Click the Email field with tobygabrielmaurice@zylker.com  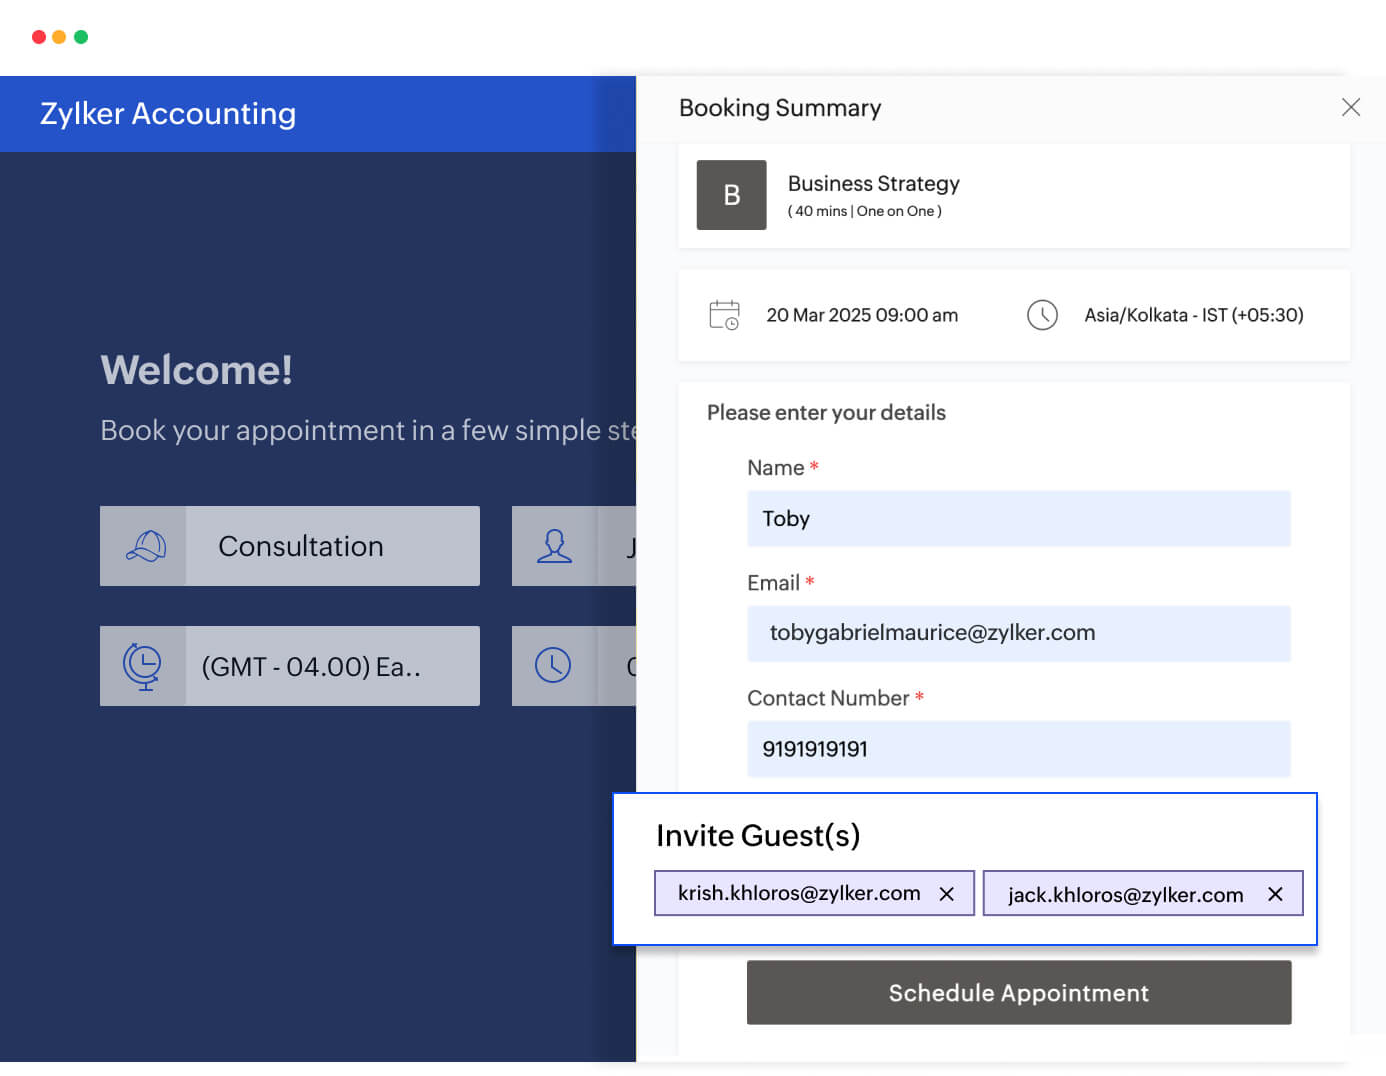point(1018,633)
